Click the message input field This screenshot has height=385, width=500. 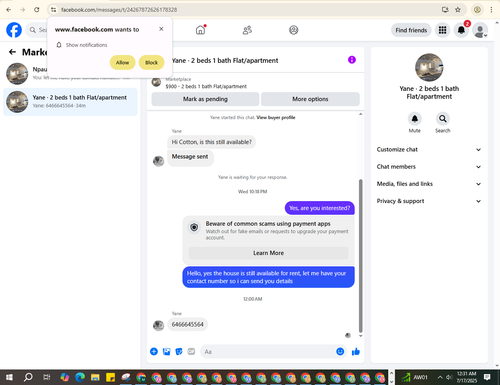coord(268,351)
